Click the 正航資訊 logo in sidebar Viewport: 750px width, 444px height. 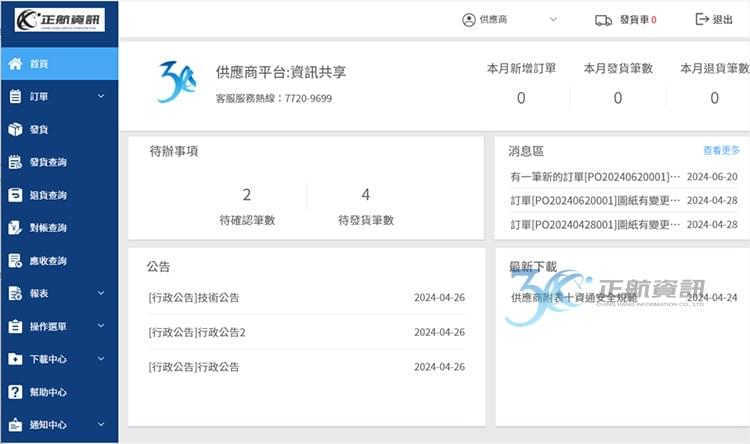59,20
